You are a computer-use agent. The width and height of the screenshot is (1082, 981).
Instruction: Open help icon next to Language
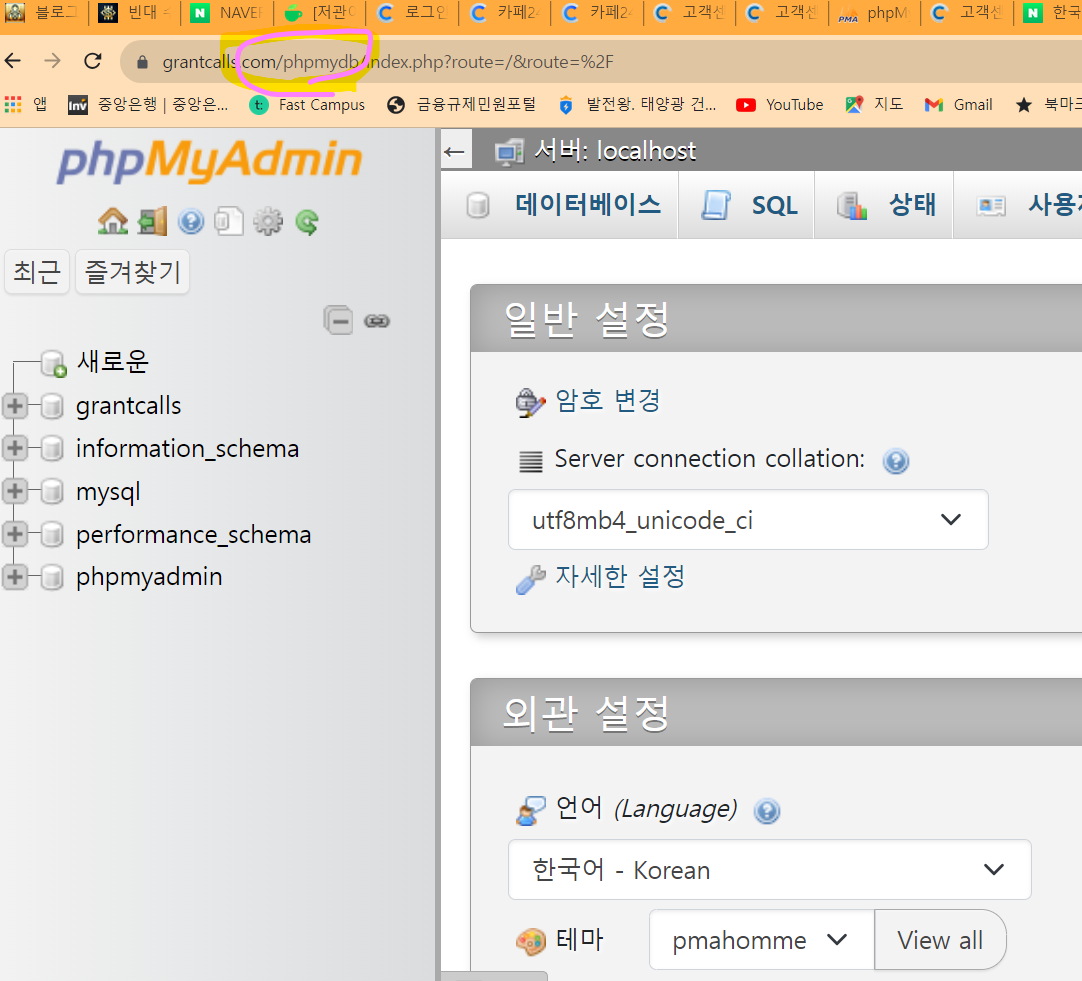pos(767,811)
